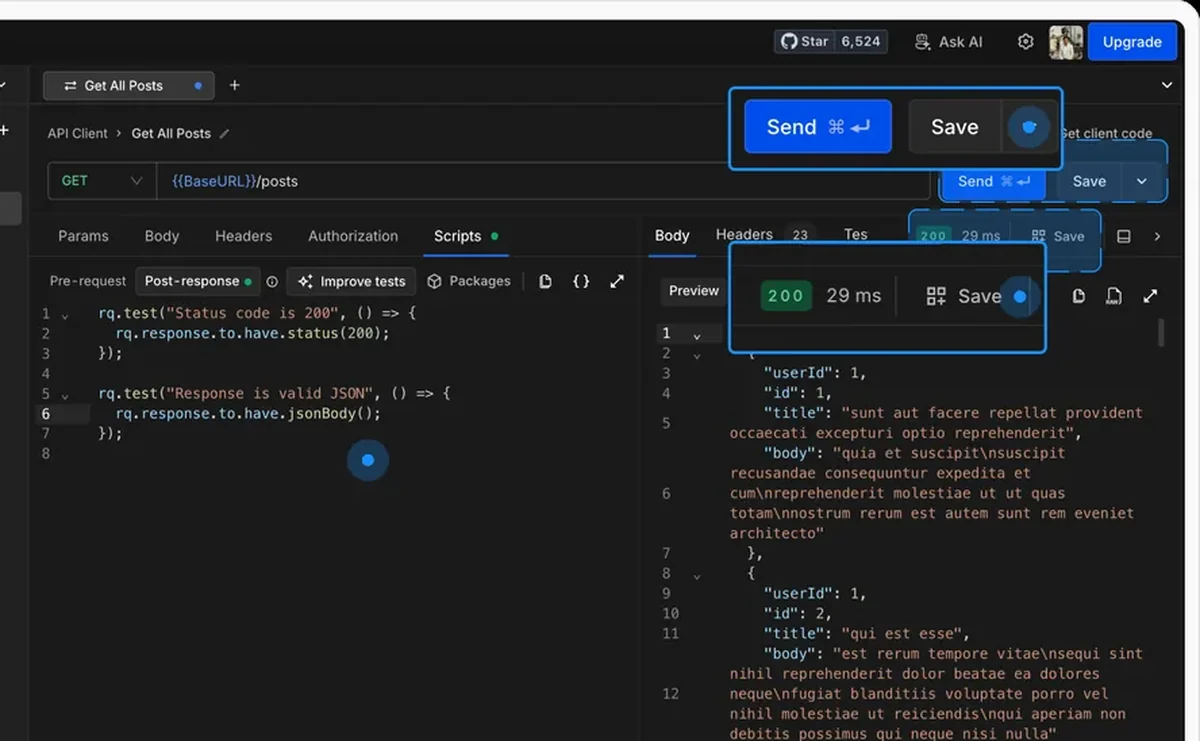Copy the response body

click(1078, 296)
